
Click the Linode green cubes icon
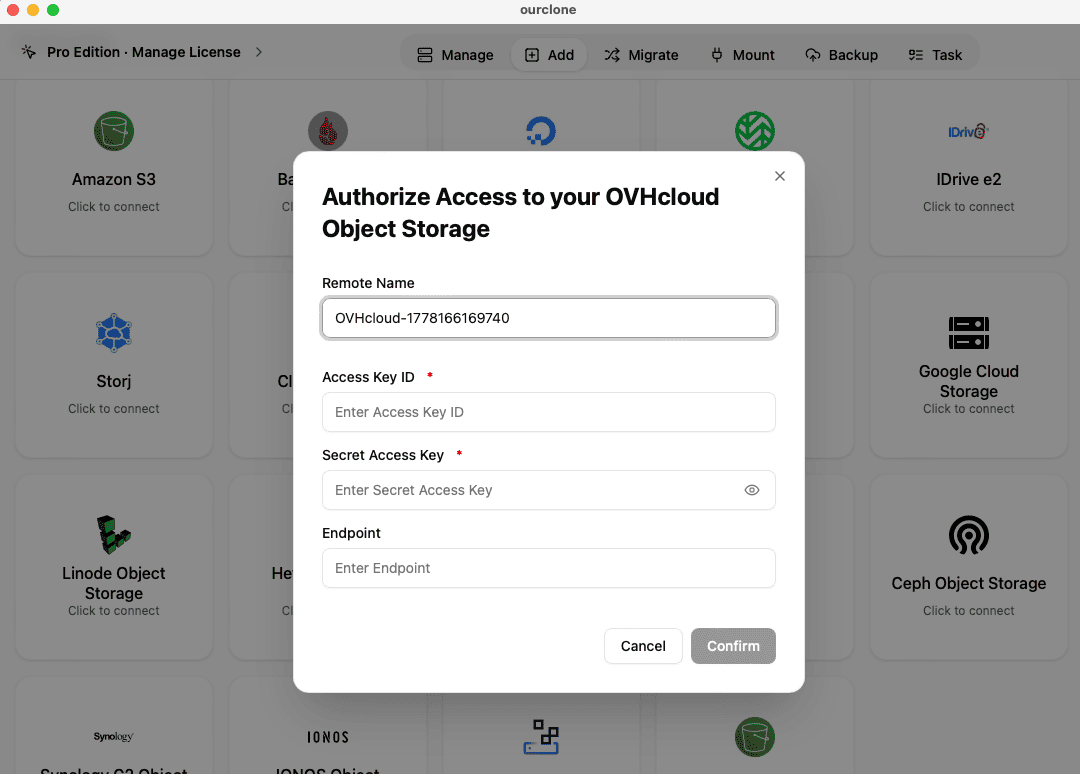click(114, 535)
